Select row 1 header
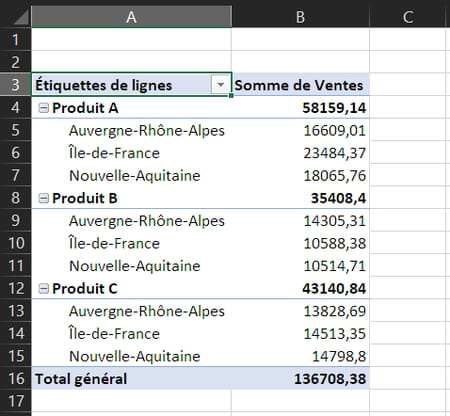 click(x=15, y=40)
